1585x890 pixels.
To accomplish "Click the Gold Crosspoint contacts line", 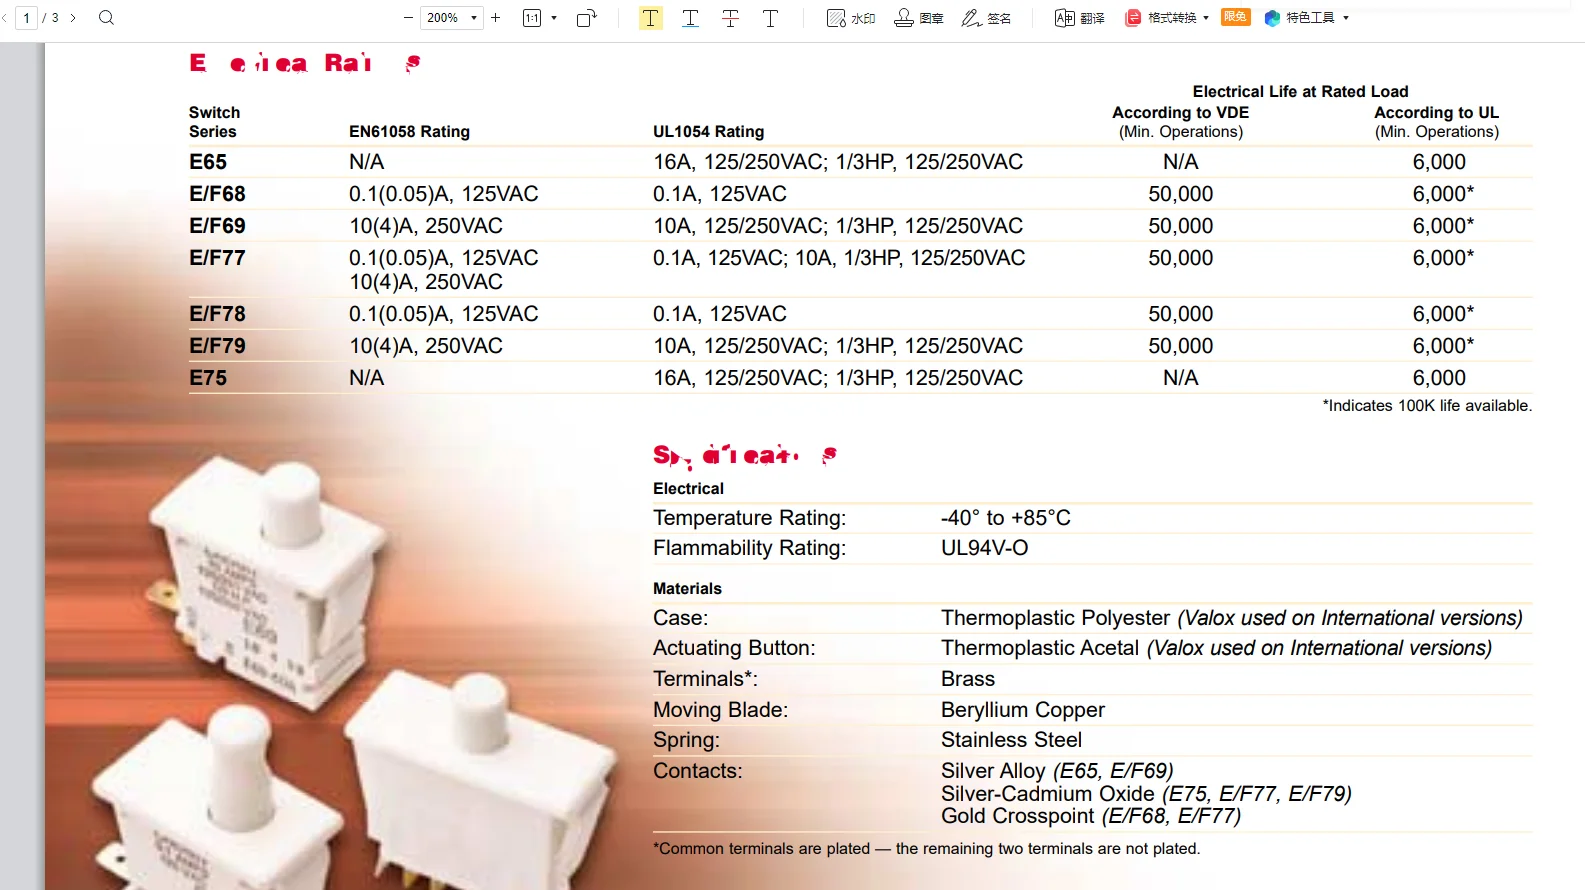I will (1091, 816).
